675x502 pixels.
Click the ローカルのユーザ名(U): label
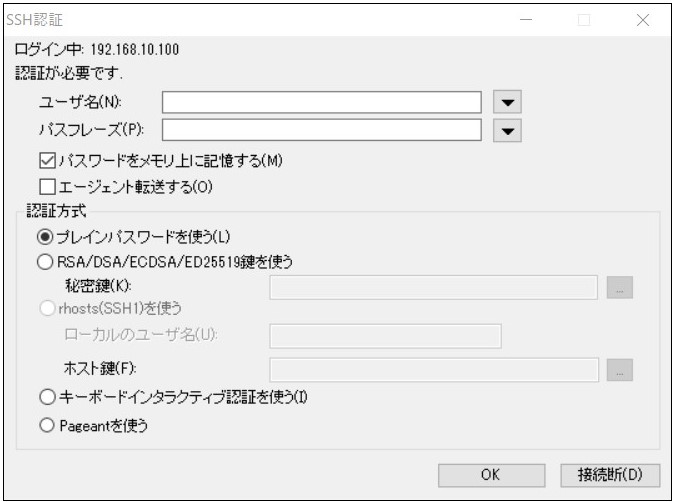point(141,335)
